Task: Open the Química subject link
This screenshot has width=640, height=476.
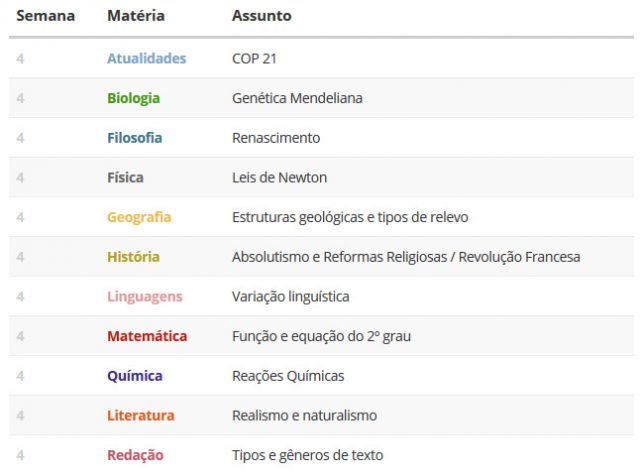Action: 135,376
